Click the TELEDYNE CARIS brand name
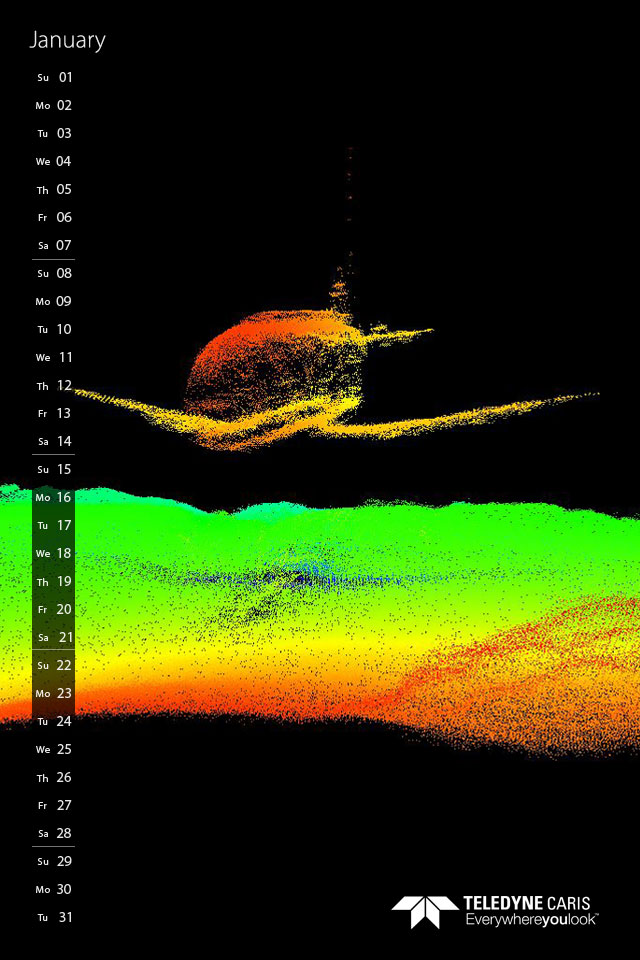Image resolution: width=640 pixels, height=960 pixels. click(527, 904)
